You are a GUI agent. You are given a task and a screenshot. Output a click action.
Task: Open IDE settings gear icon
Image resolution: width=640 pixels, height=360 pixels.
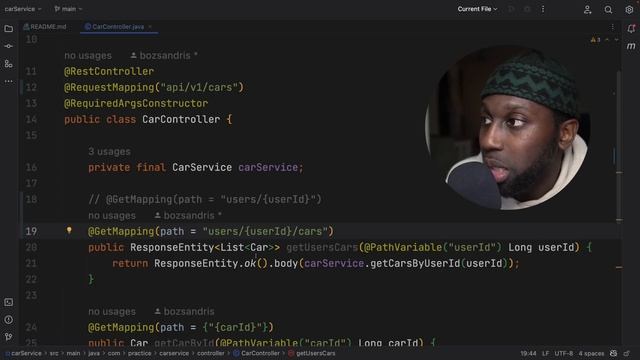[629, 9]
